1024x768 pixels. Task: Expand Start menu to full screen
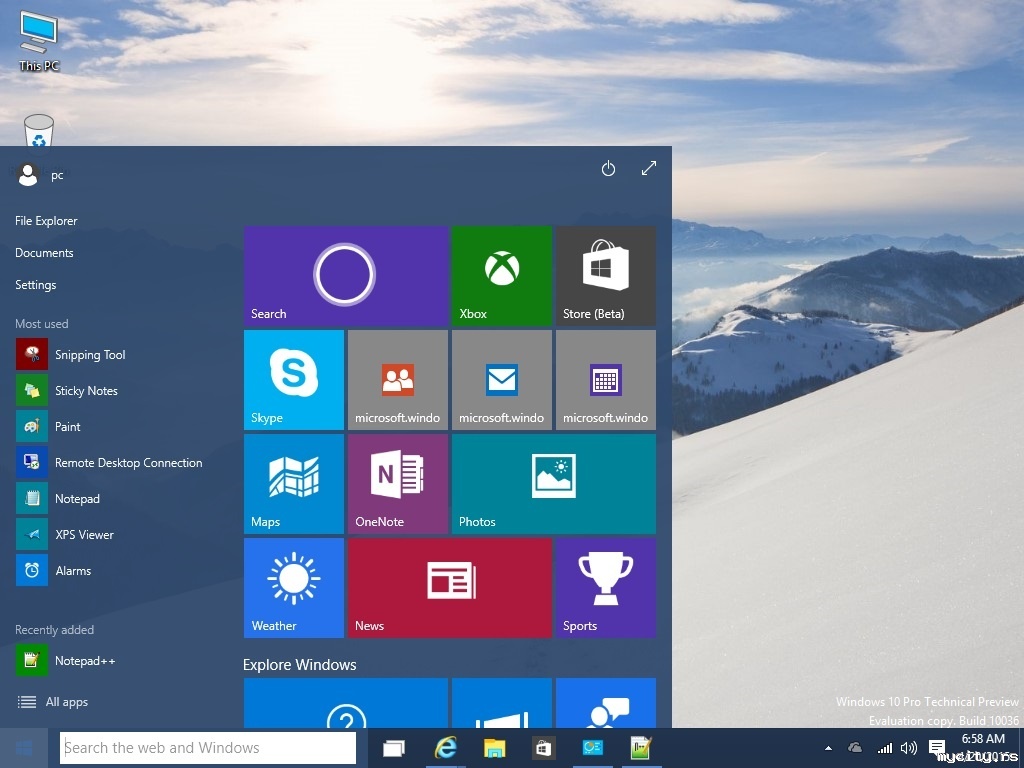648,168
